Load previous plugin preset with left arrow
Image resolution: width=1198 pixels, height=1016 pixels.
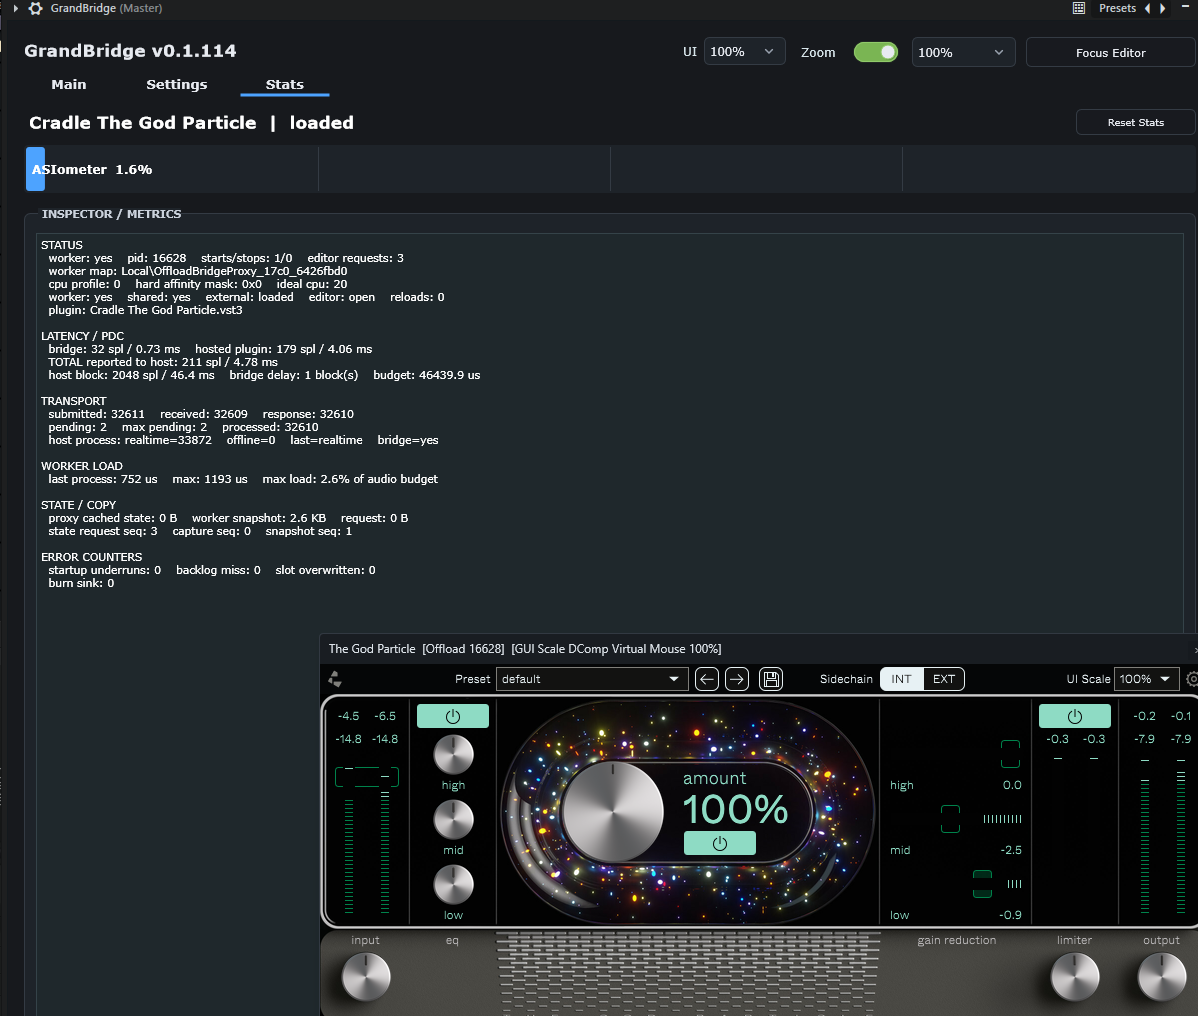click(707, 679)
